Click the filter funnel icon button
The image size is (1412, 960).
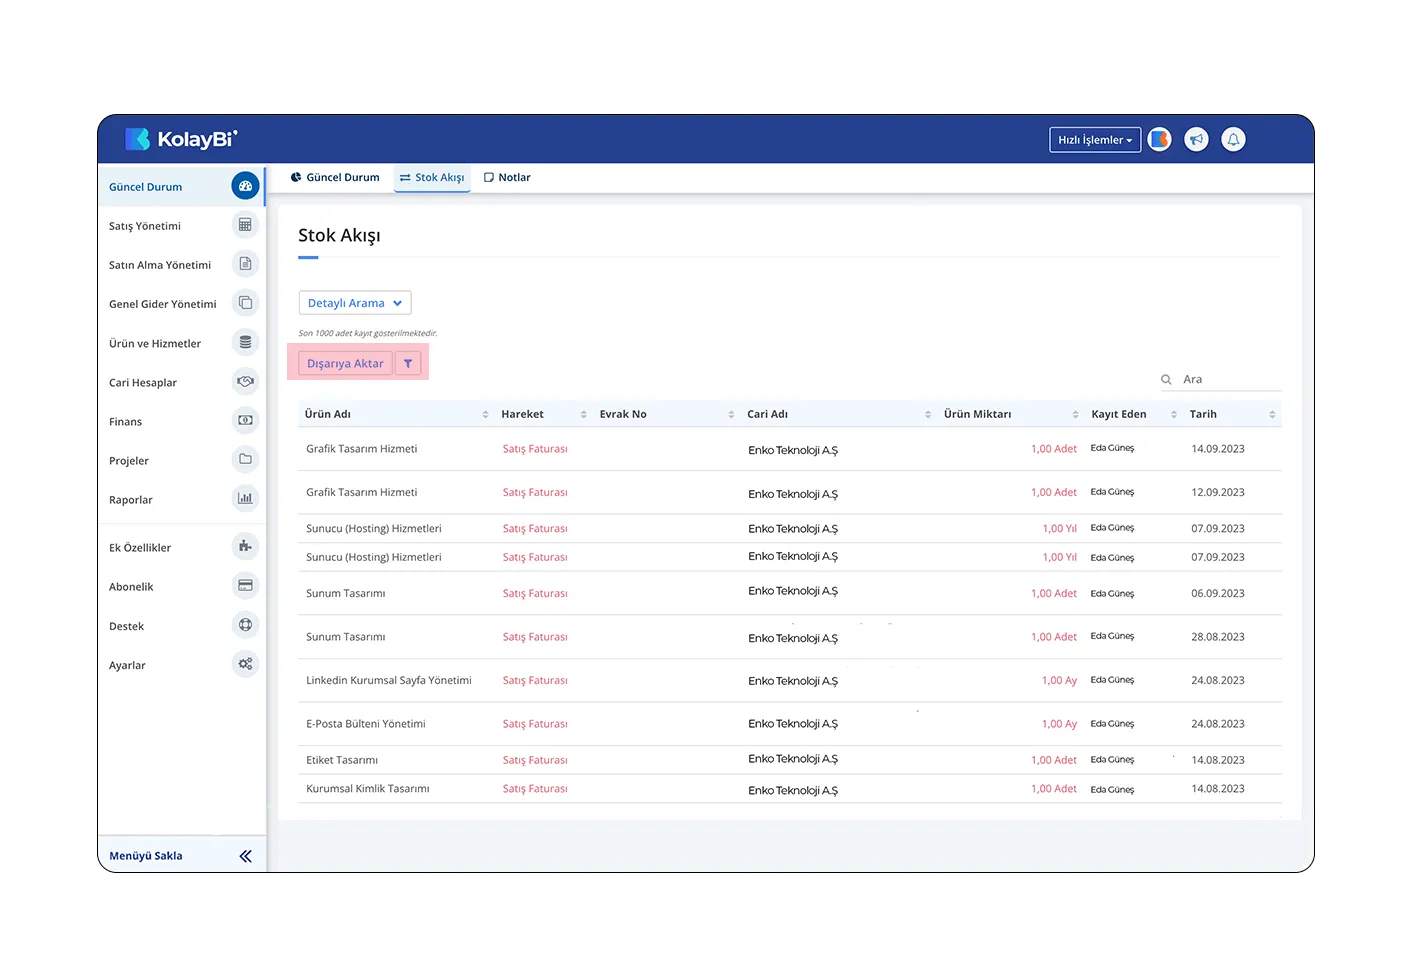[x=408, y=363]
